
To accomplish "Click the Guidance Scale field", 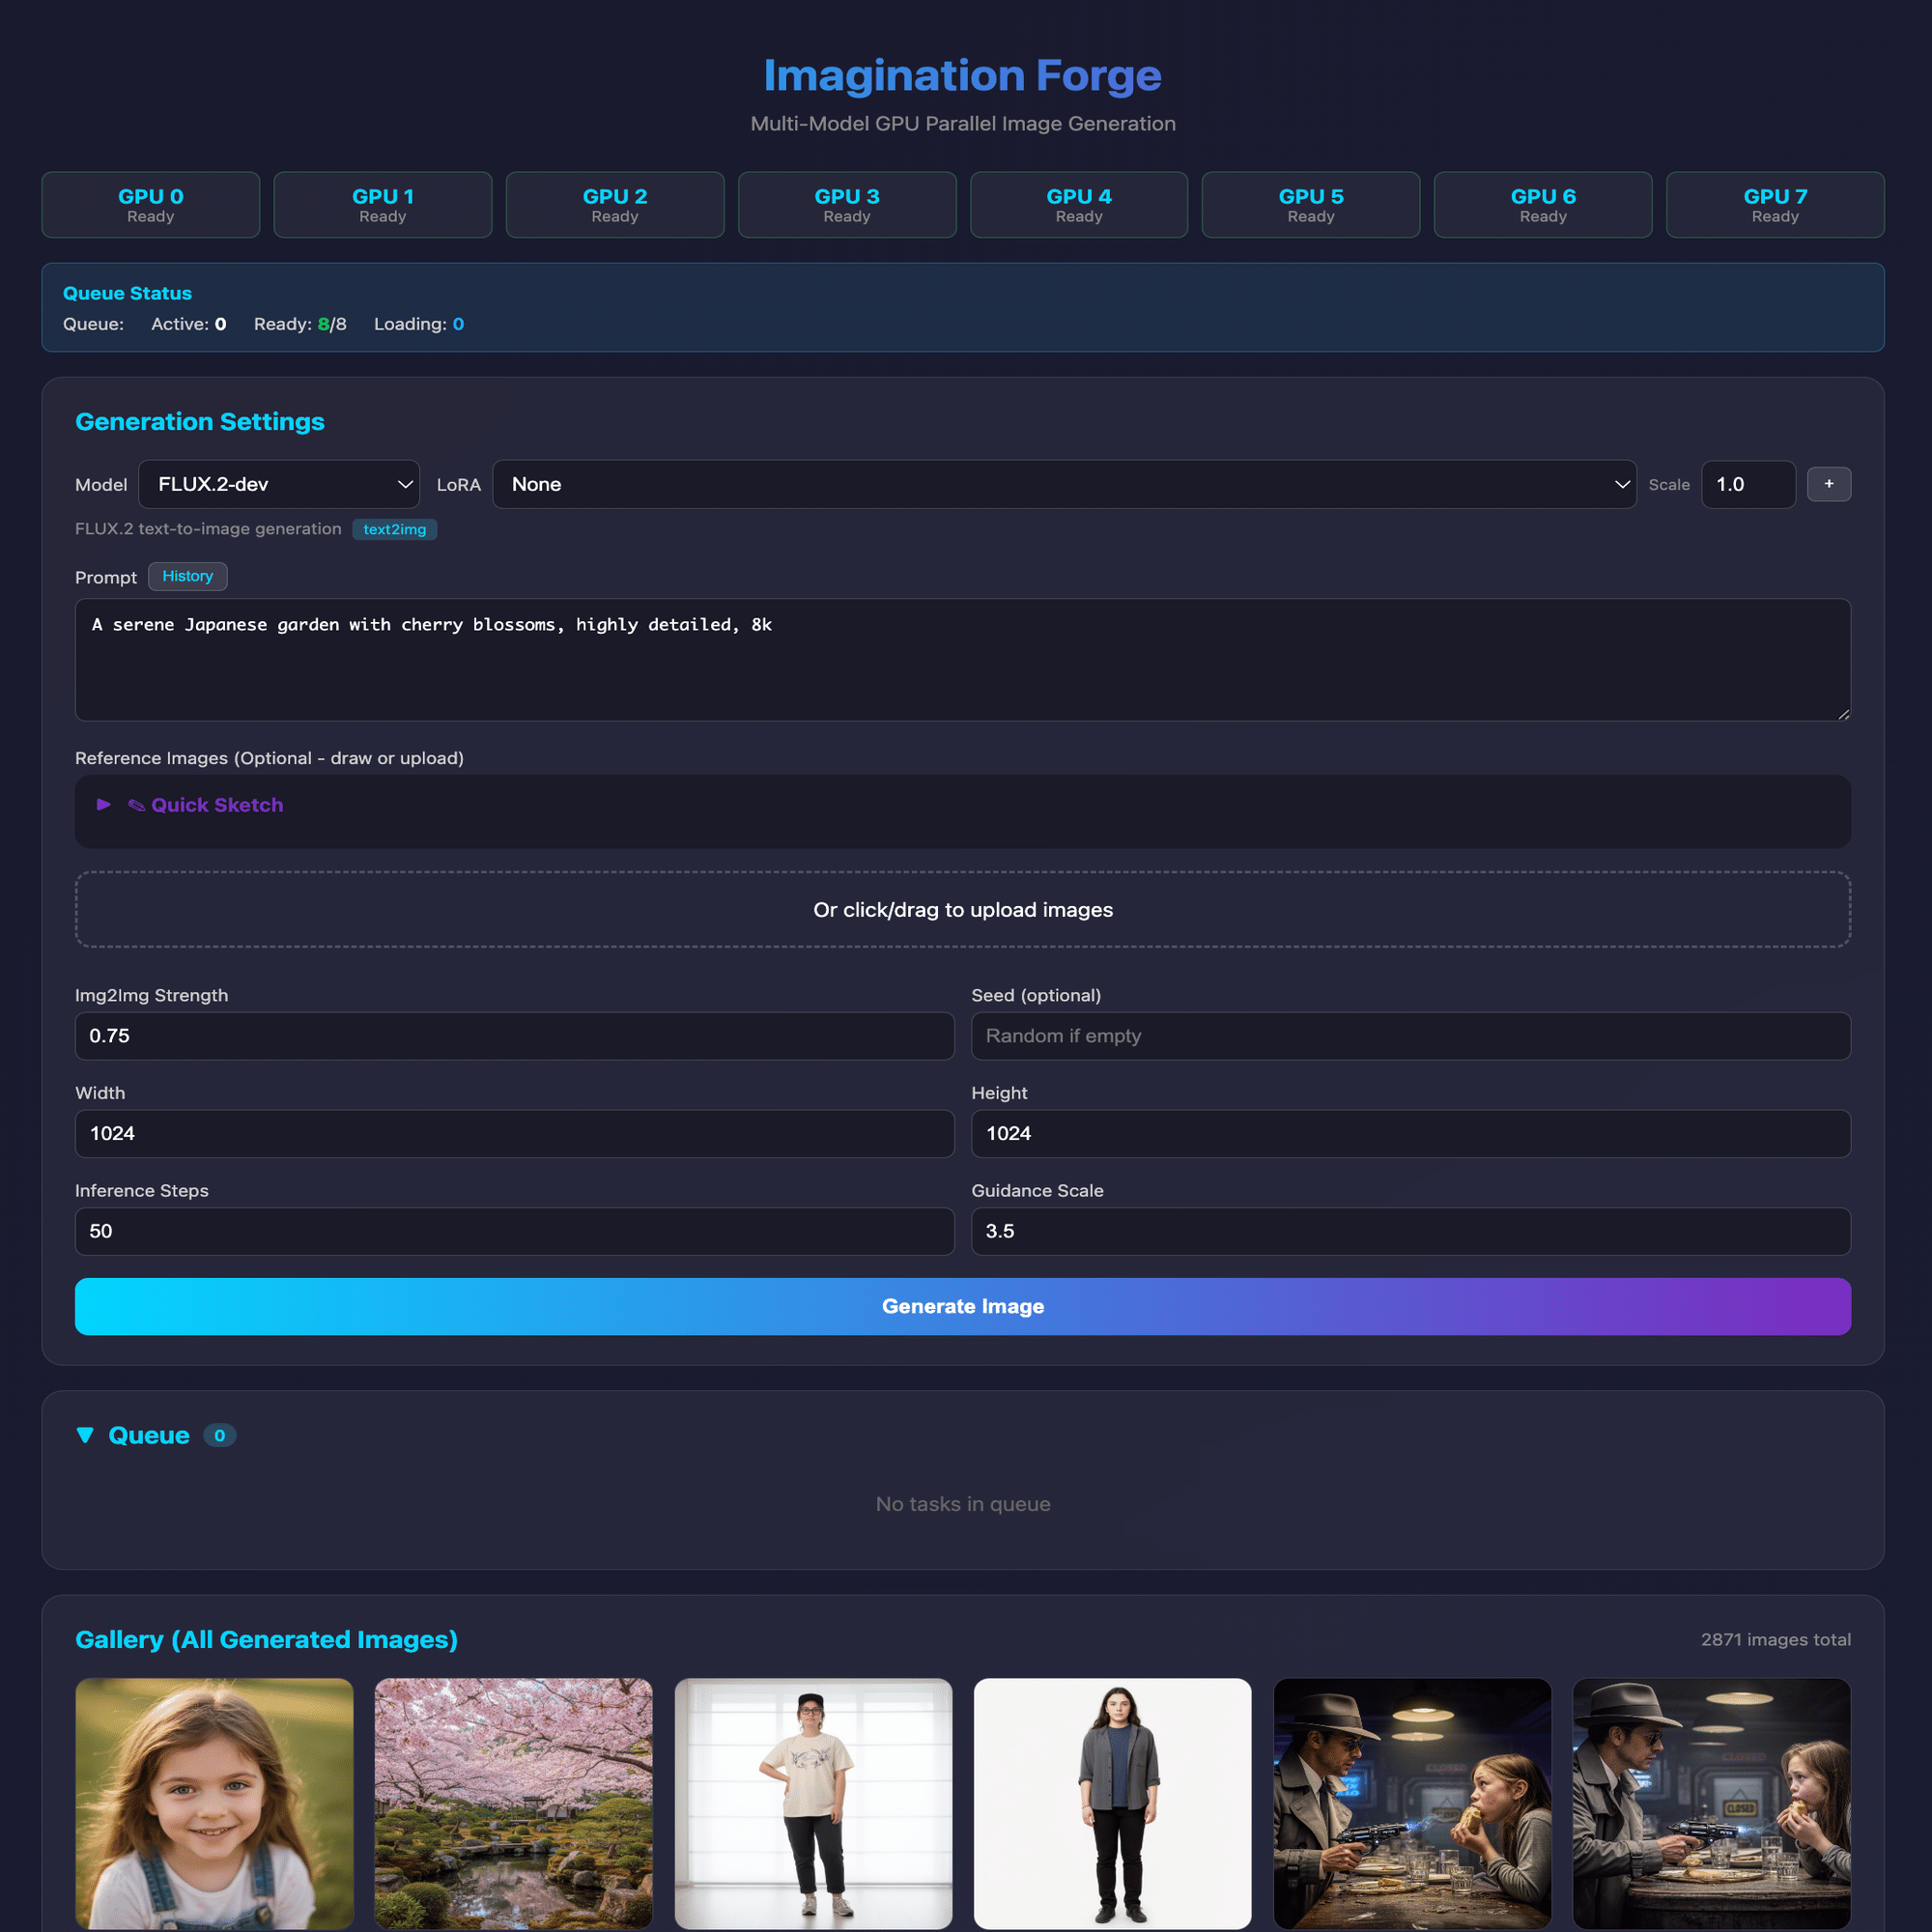I will (x=1410, y=1231).
